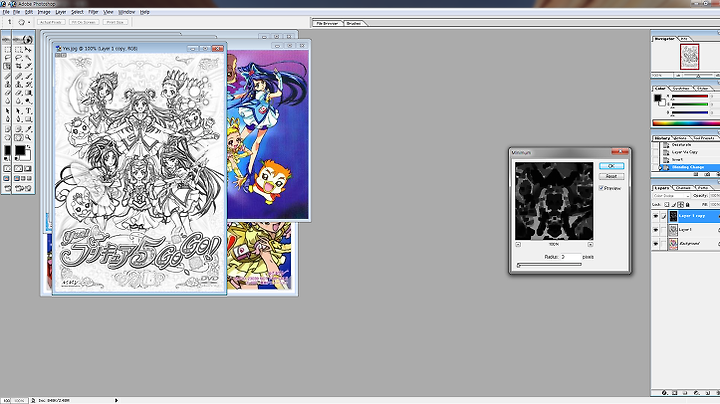720x404 pixels.
Task: Click the Print Size button
Action: point(115,22)
